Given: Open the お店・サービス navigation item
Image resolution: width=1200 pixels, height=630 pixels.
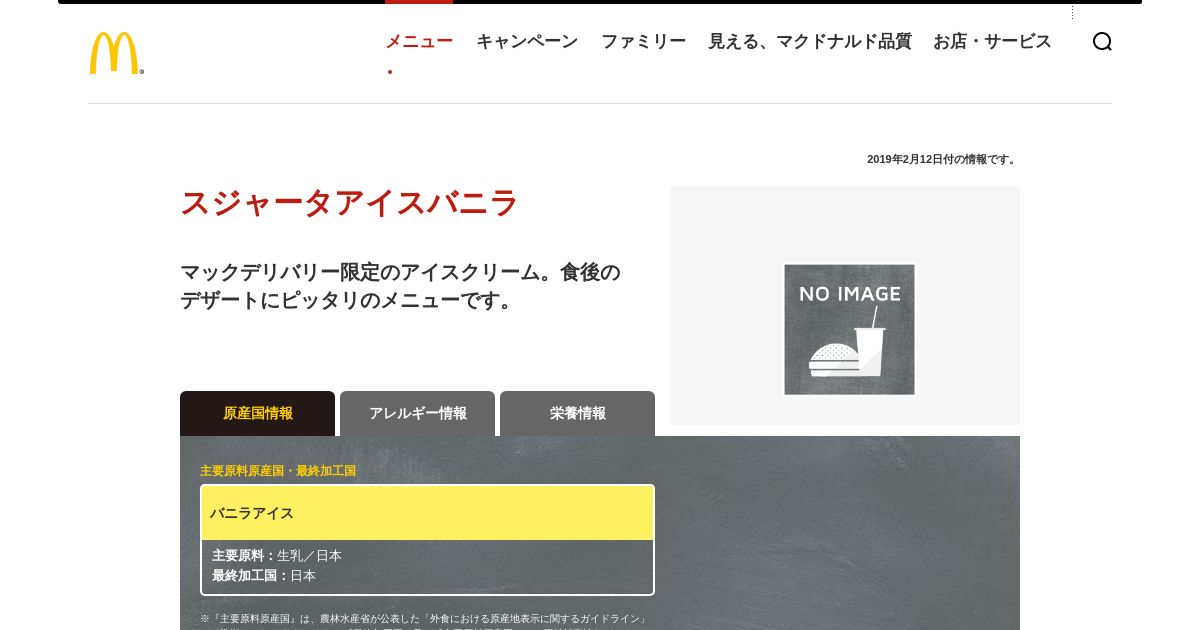Looking at the screenshot, I should point(992,41).
